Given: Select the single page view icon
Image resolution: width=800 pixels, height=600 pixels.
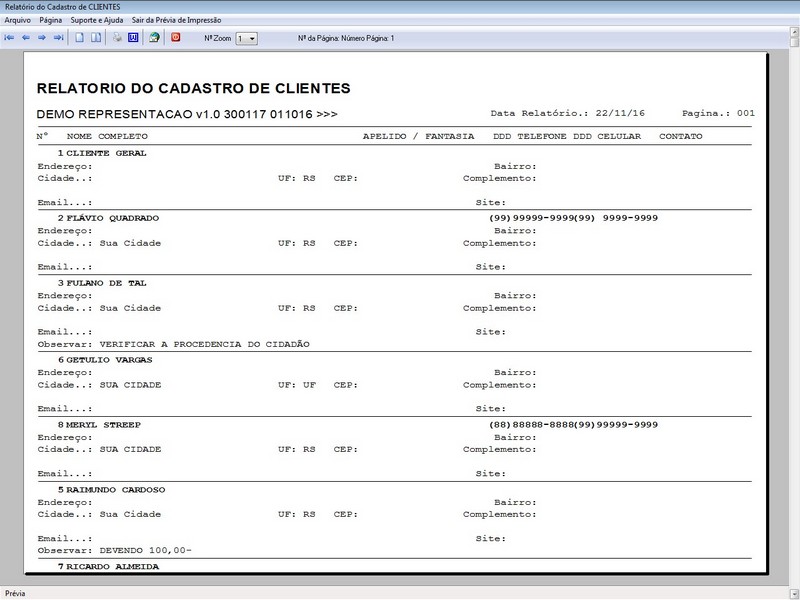Looking at the screenshot, I should tap(80, 38).
